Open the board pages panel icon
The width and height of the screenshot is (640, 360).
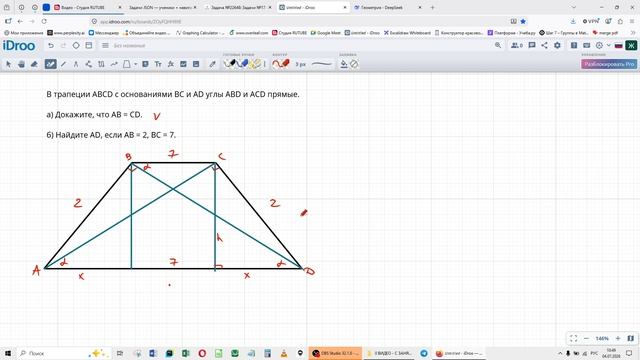pyautogui.click(x=89, y=45)
